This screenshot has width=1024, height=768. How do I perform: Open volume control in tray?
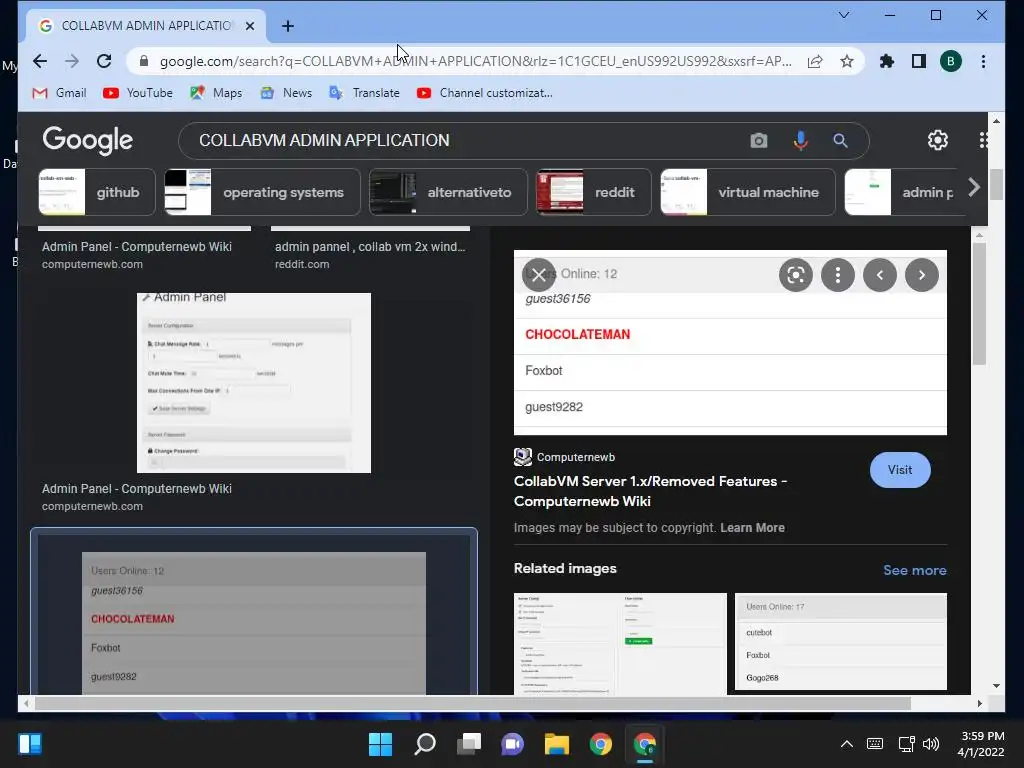[931, 744]
